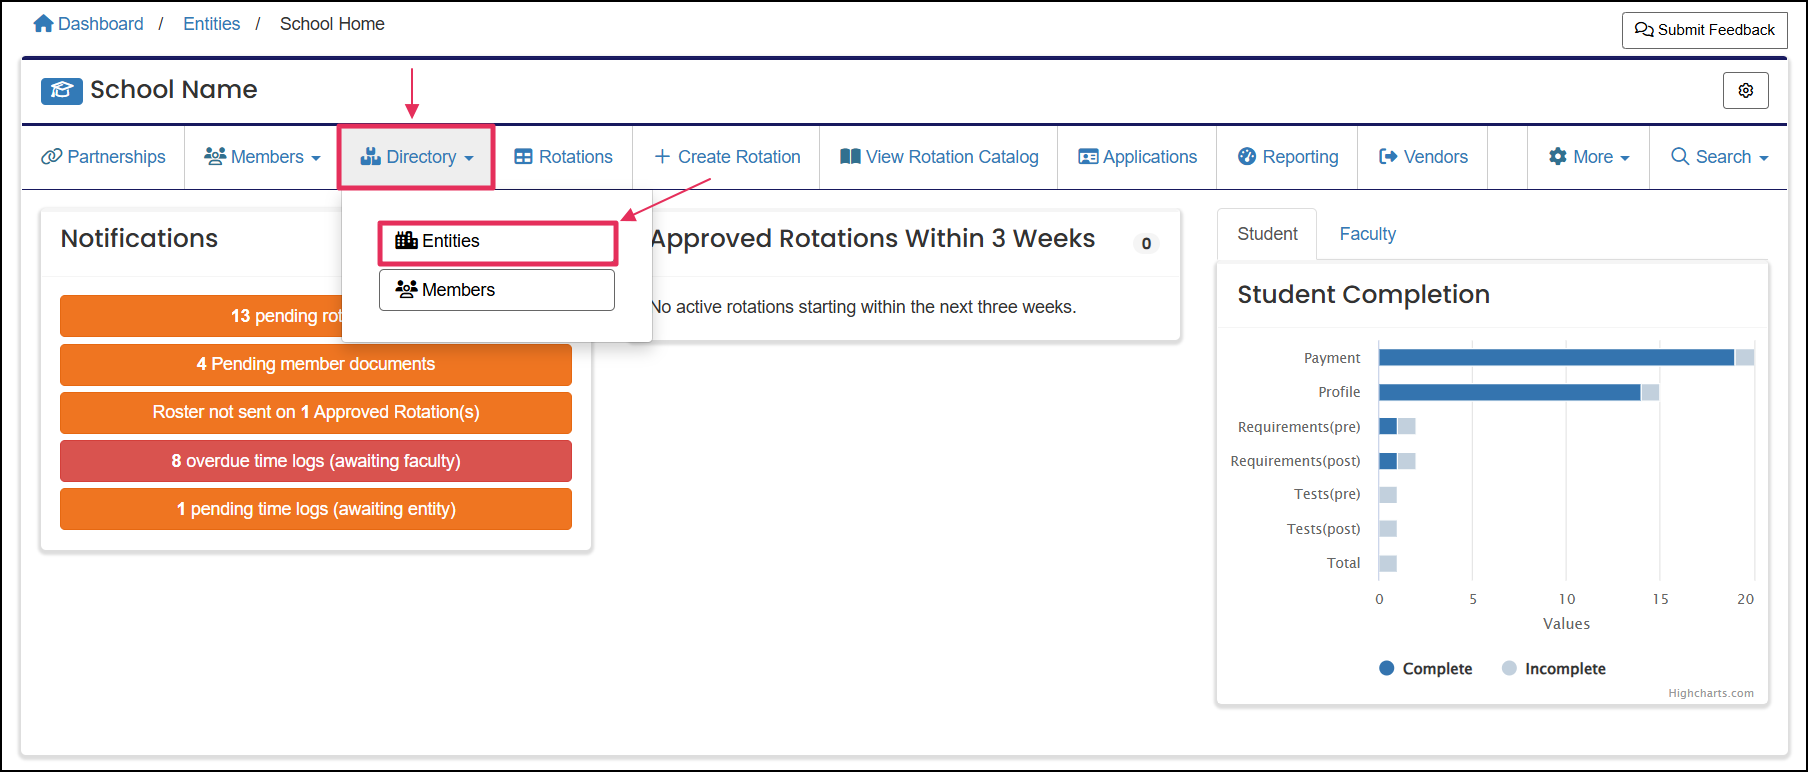
Task: Open the Reporting section
Action: tap(1287, 157)
